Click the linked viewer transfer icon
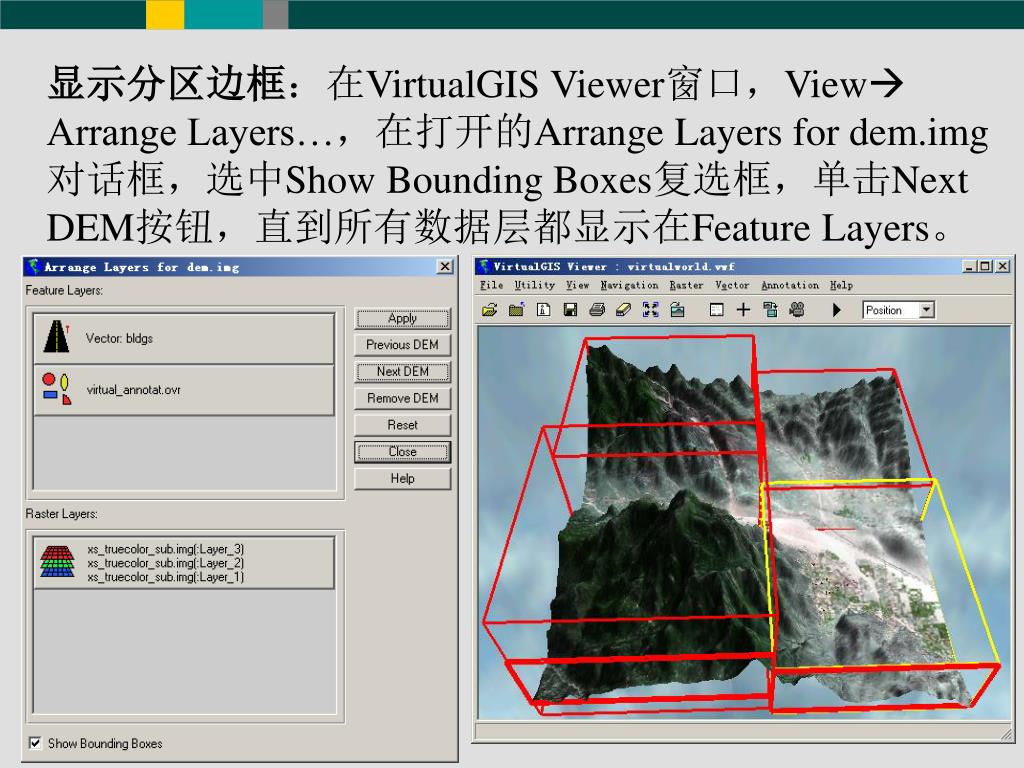The image size is (1024, 768). click(770, 310)
